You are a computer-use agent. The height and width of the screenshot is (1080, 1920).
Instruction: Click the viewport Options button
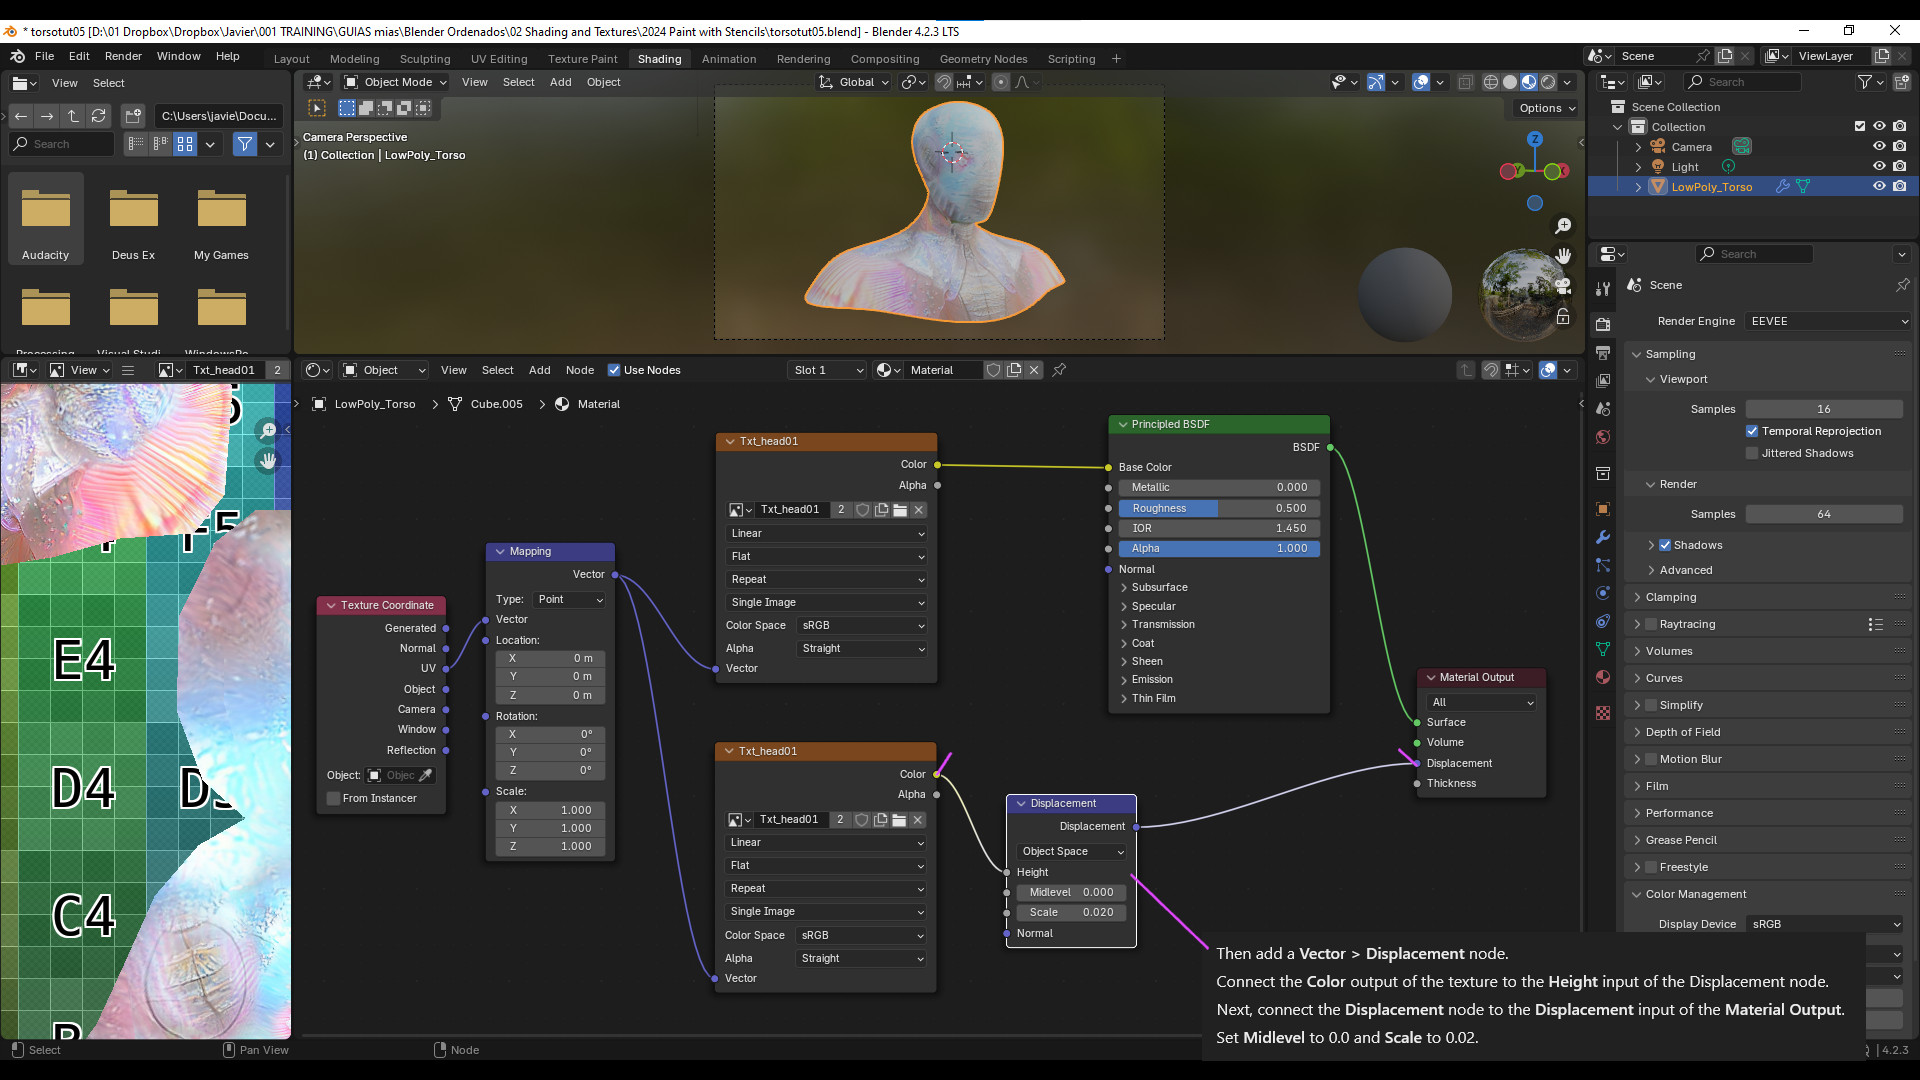pyautogui.click(x=1547, y=108)
